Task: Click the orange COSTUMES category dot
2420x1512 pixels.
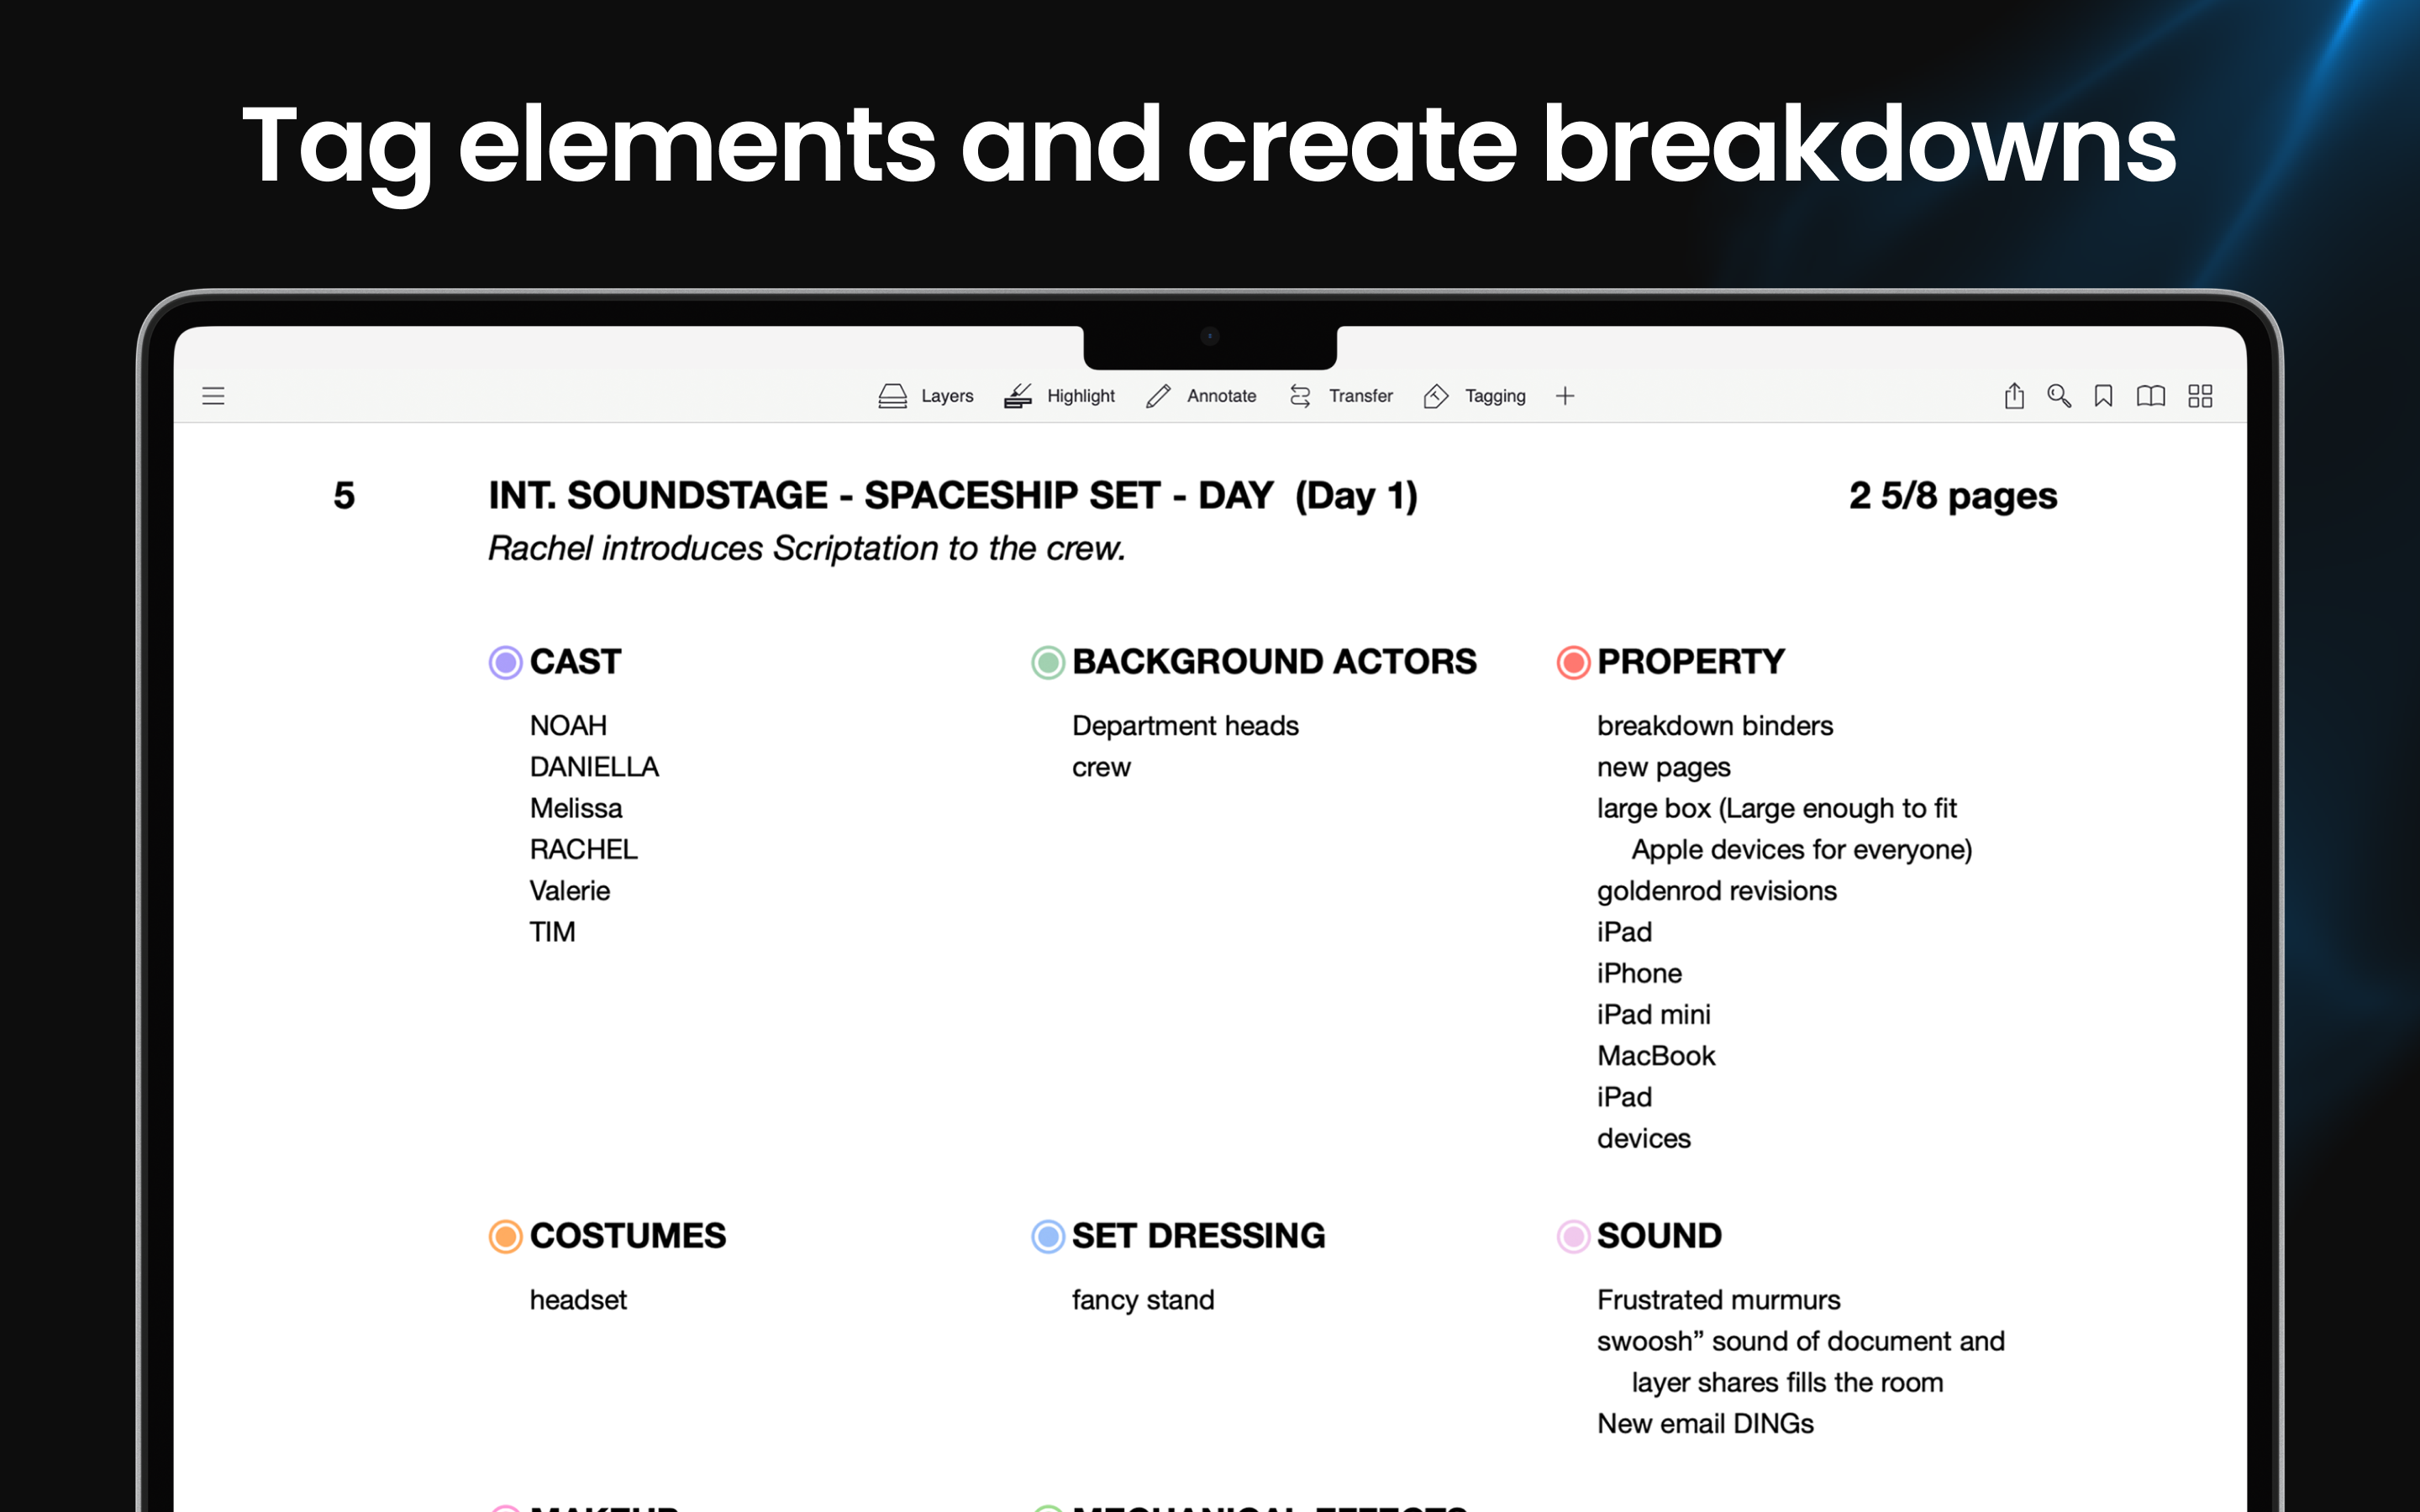Action: click(505, 1236)
